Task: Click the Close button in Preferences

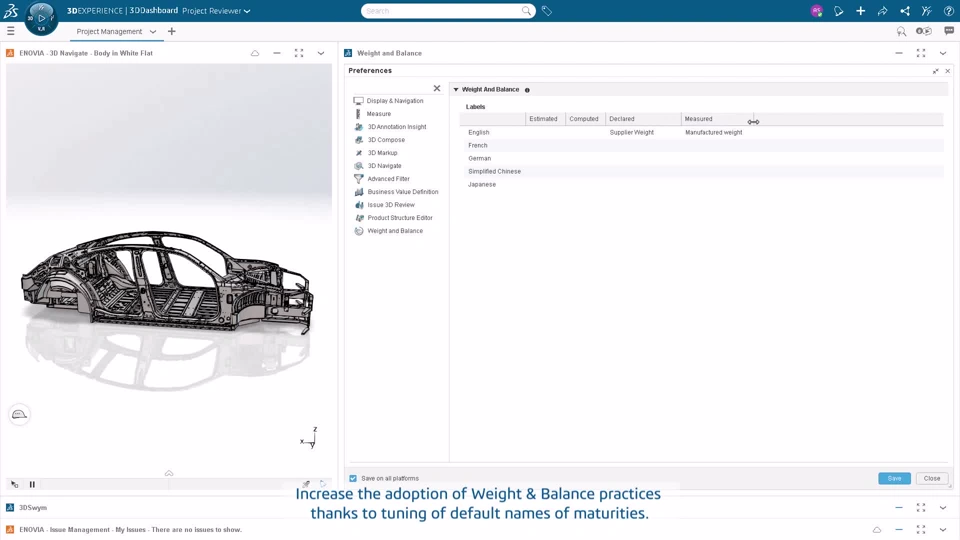Action: click(x=932, y=478)
